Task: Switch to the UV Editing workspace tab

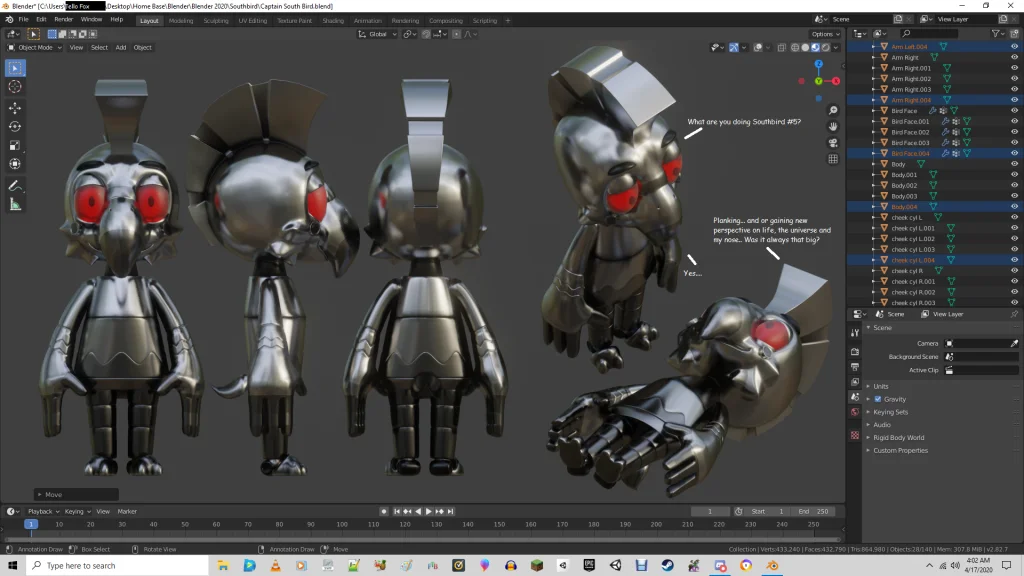Action: click(253, 21)
